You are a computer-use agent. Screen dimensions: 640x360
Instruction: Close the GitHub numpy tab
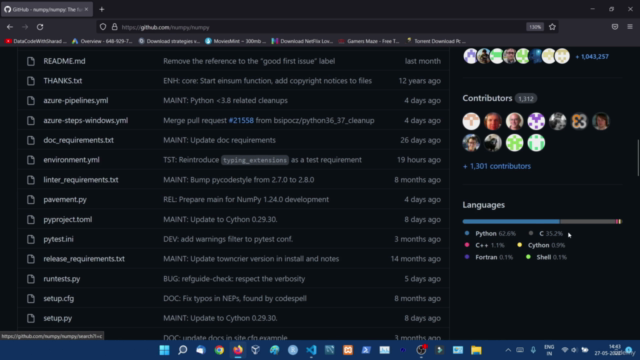click(x=86, y=9)
